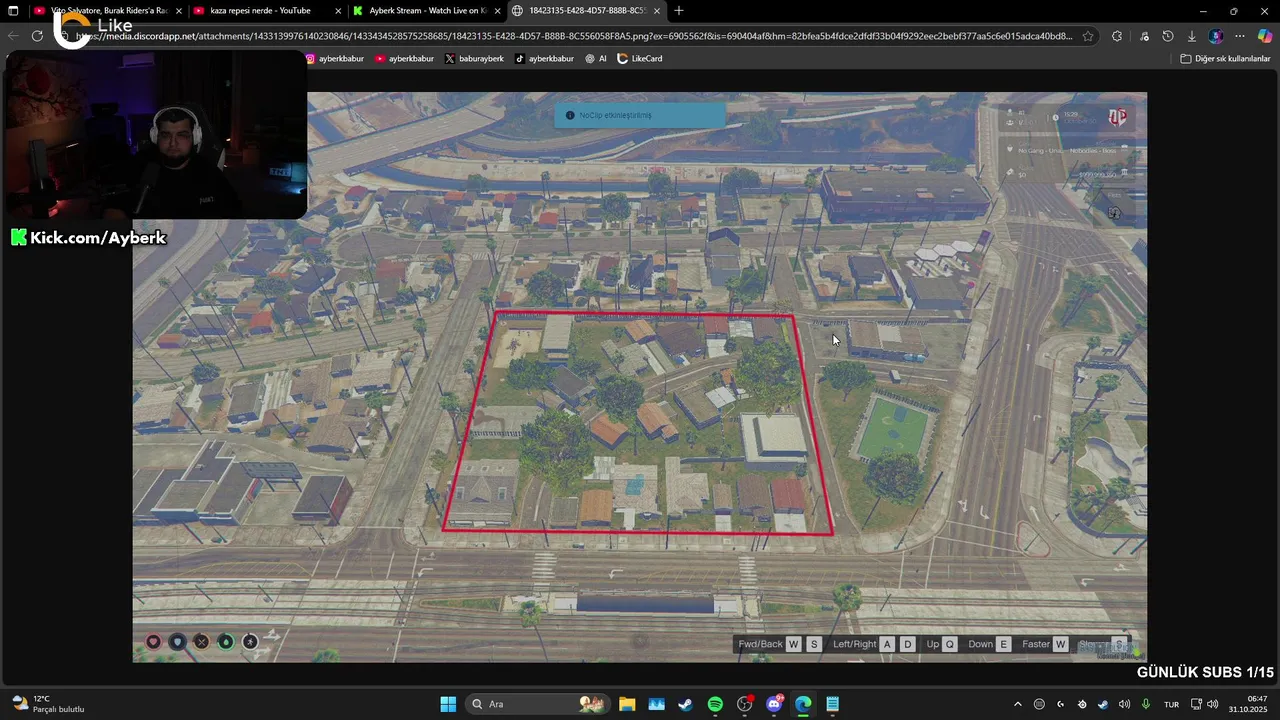1280x720 pixels.
Task: Open the Notepad taskbar icon
Action: (832, 704)
